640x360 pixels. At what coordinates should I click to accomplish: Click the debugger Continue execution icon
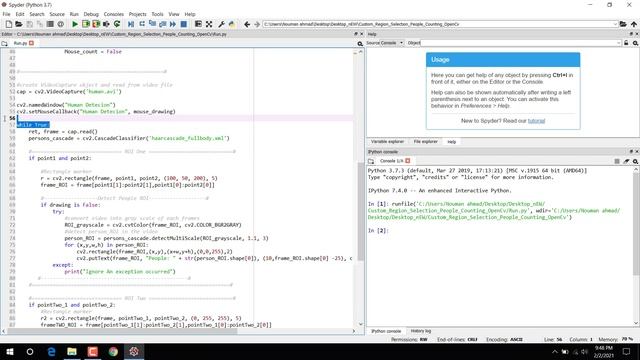173,24
